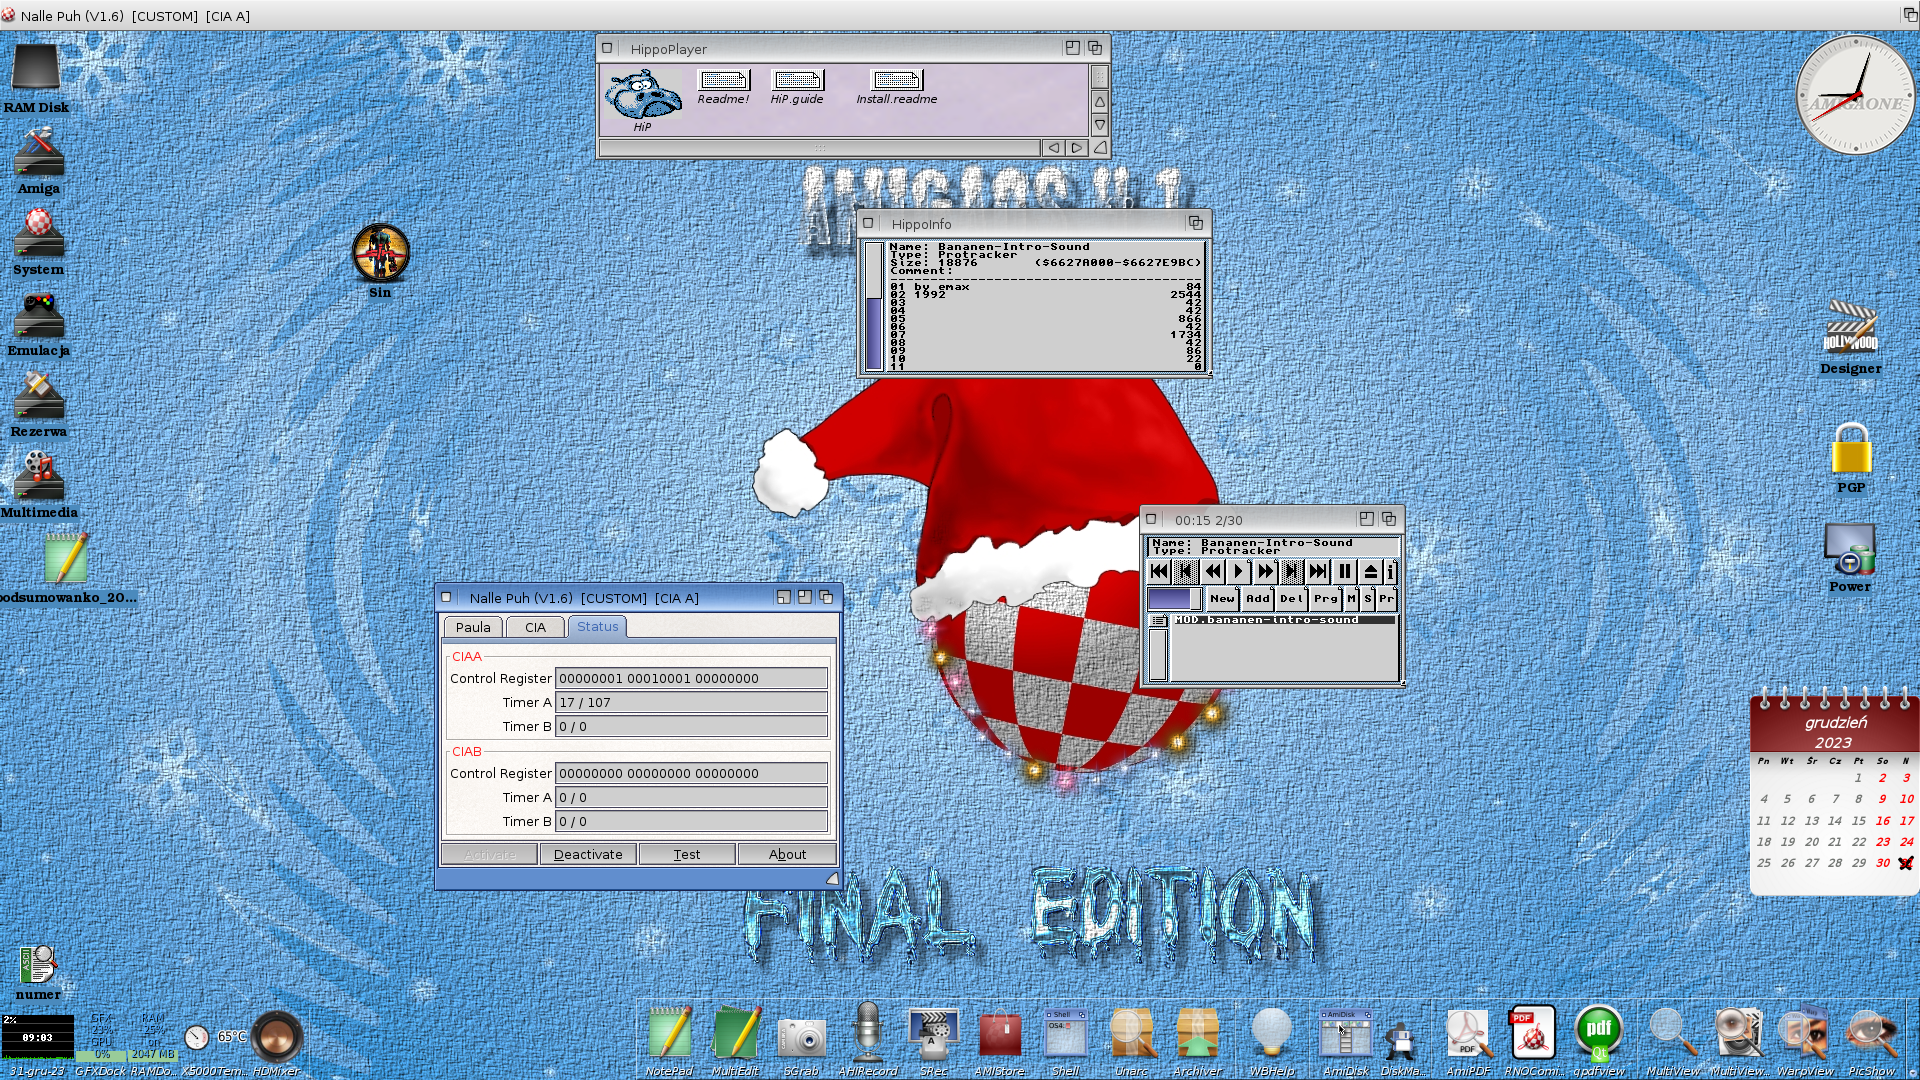1920x1080 pixels.
Task: Open the Designer Hollywood icon
Action: 1850,337
